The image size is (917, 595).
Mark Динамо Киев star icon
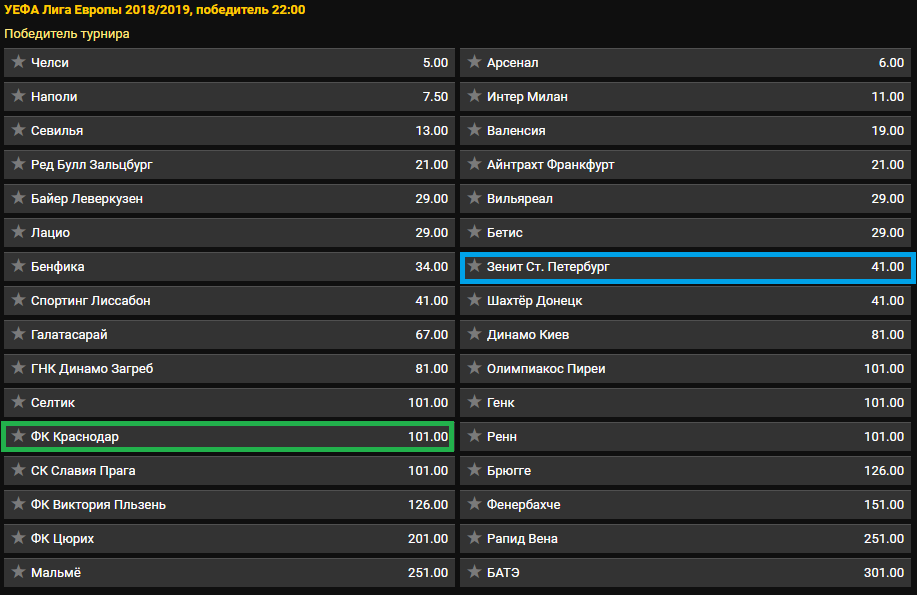(474, 333)
